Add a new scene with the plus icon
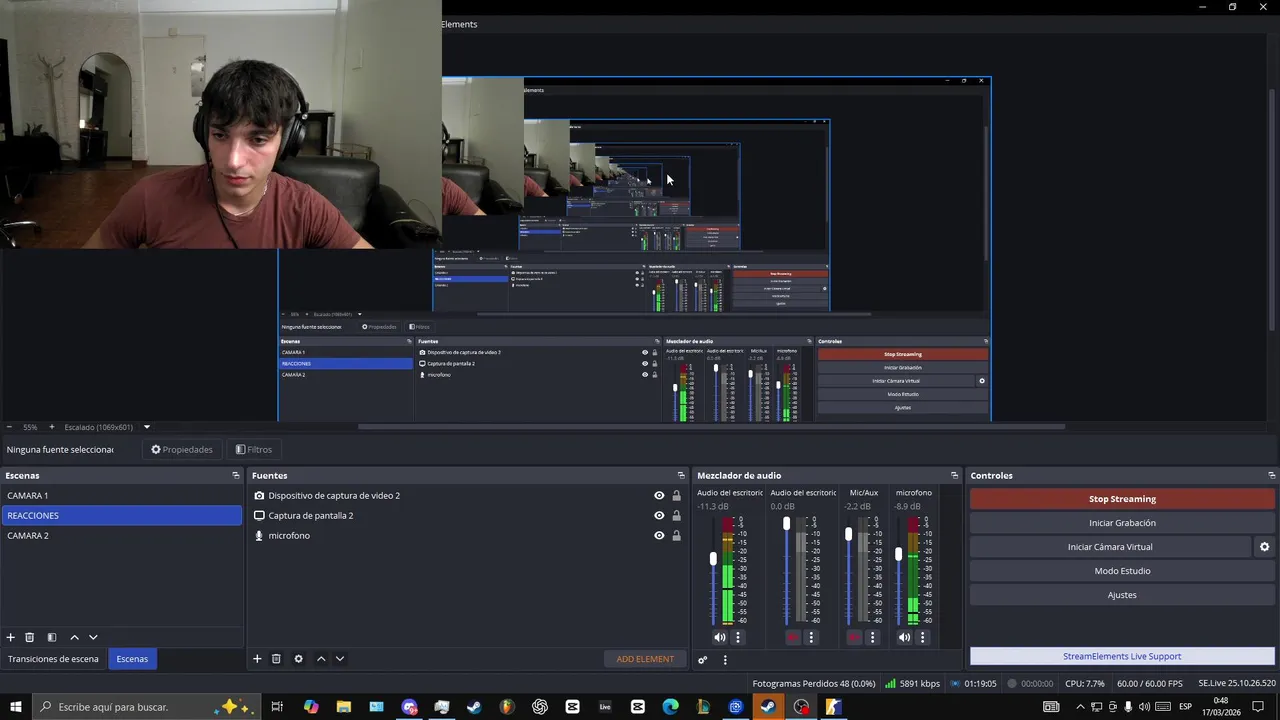This screenshot has width=1280, height=720. 11,637
